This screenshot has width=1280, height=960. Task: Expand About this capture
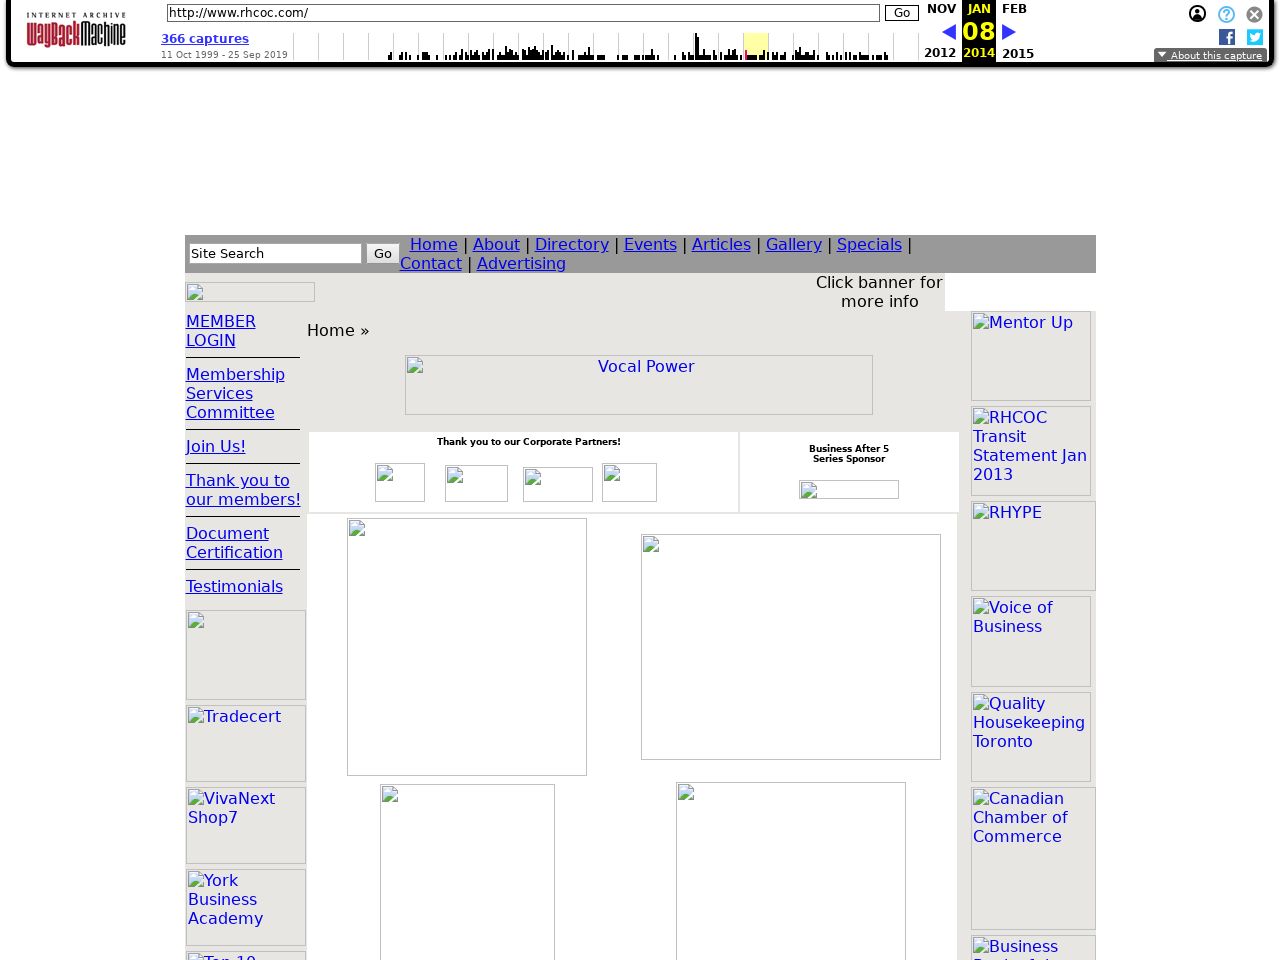1210,56
